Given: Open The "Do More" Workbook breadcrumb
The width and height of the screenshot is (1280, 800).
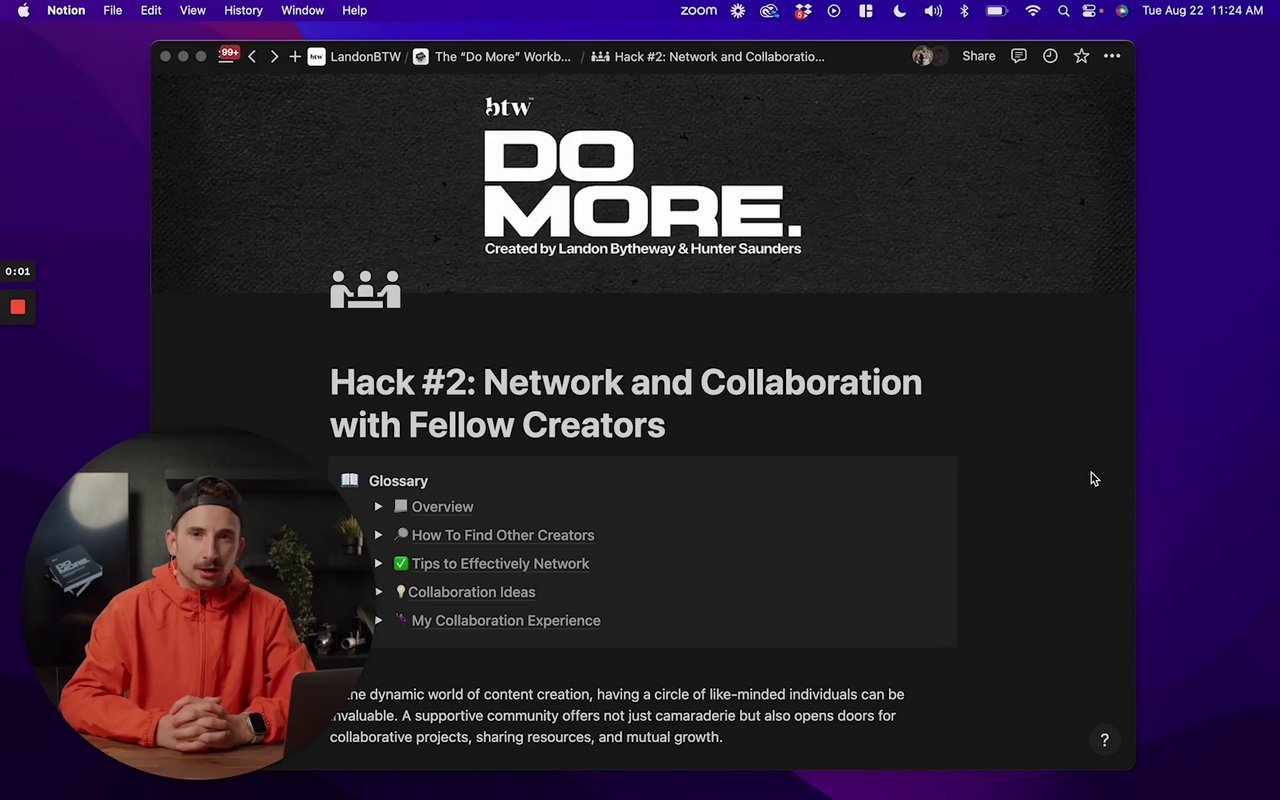Looking at the screenshot, I should (492, 57).
